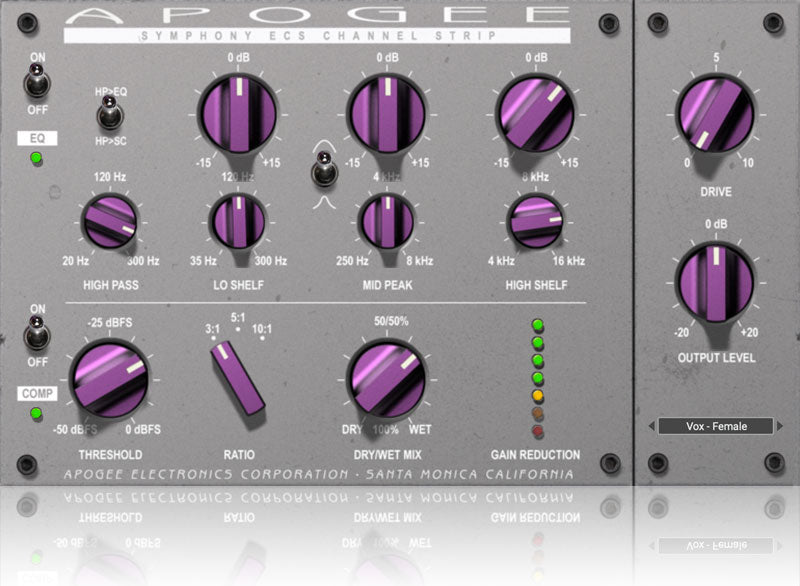Toggle the EQ ON/OFF switch
800x586 pixels.
point(37,82)
